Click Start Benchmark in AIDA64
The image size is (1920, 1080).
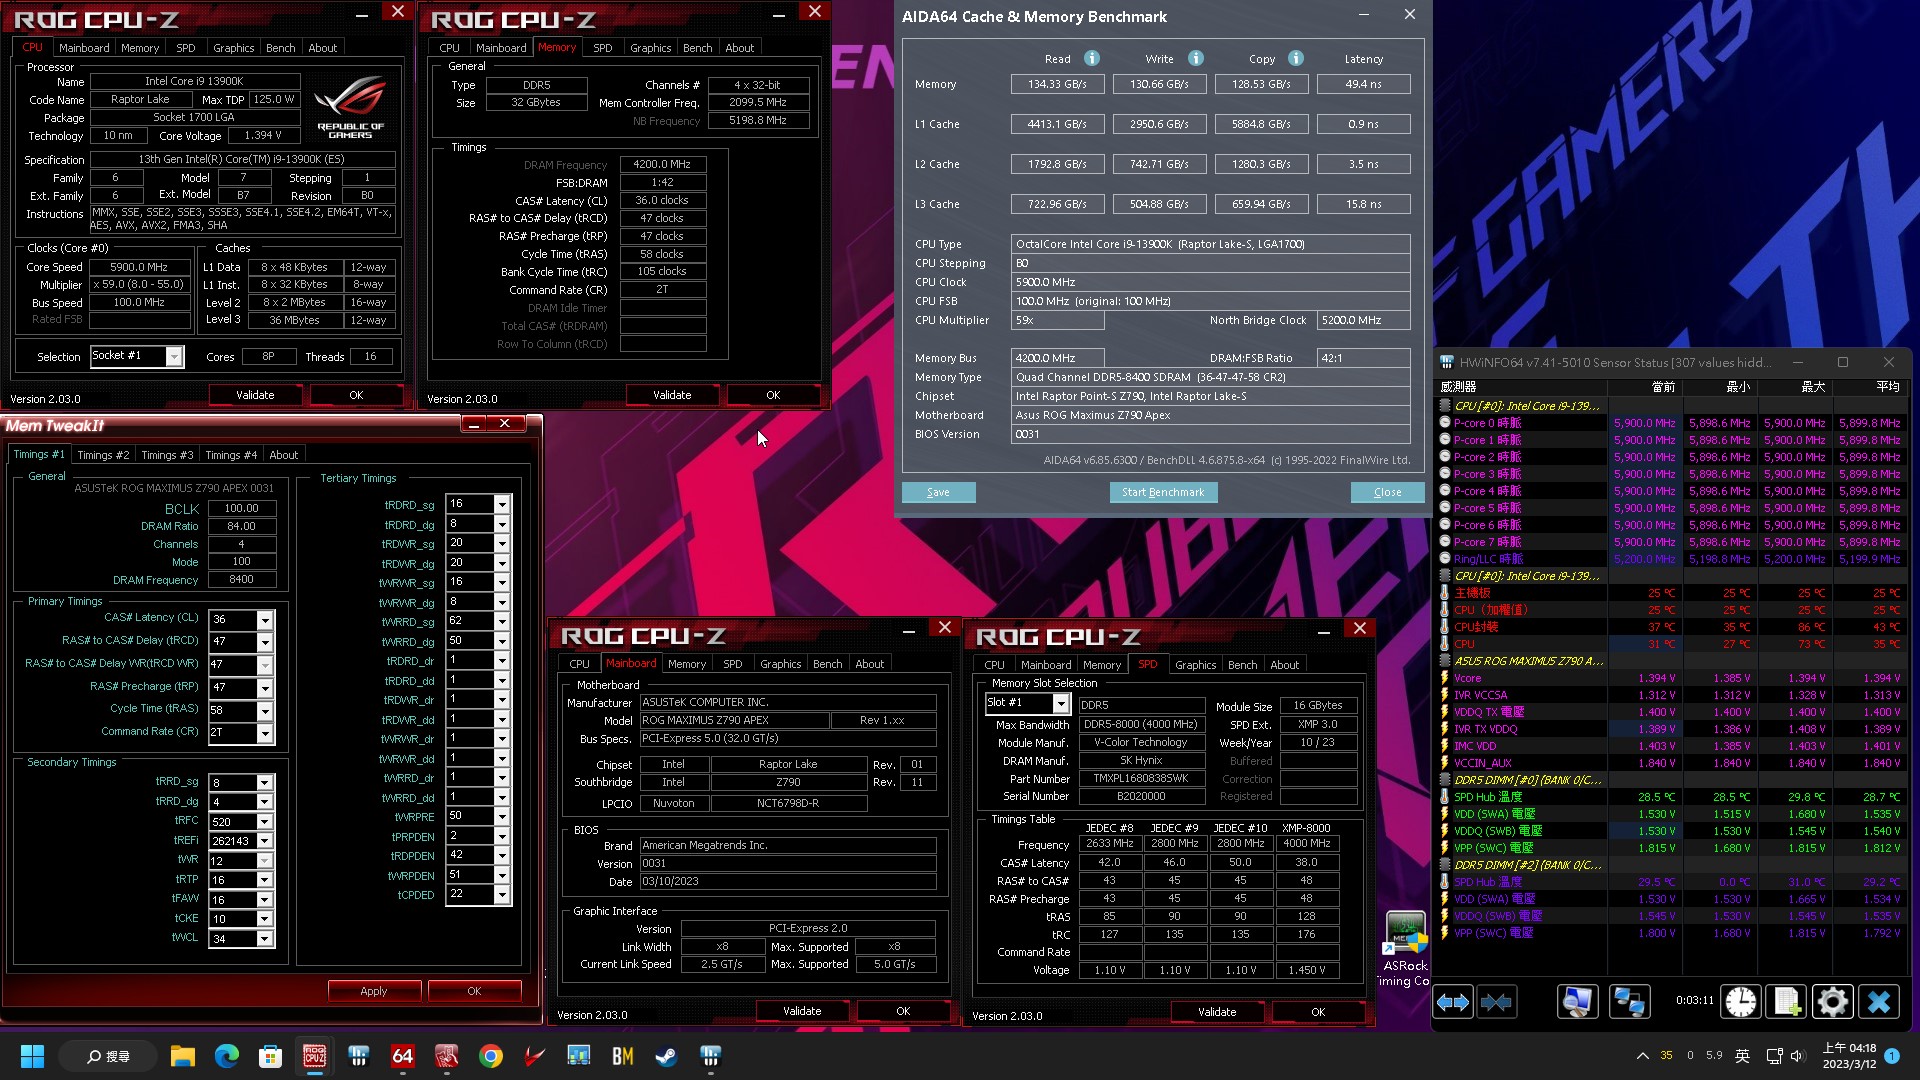pos(1163,492)
